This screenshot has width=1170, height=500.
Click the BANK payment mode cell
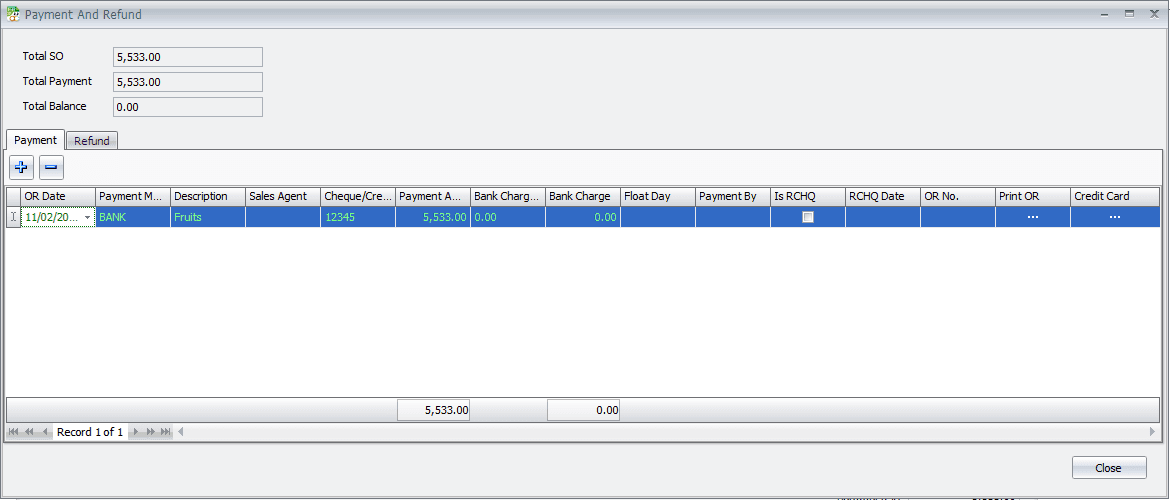tap(133, 217)
